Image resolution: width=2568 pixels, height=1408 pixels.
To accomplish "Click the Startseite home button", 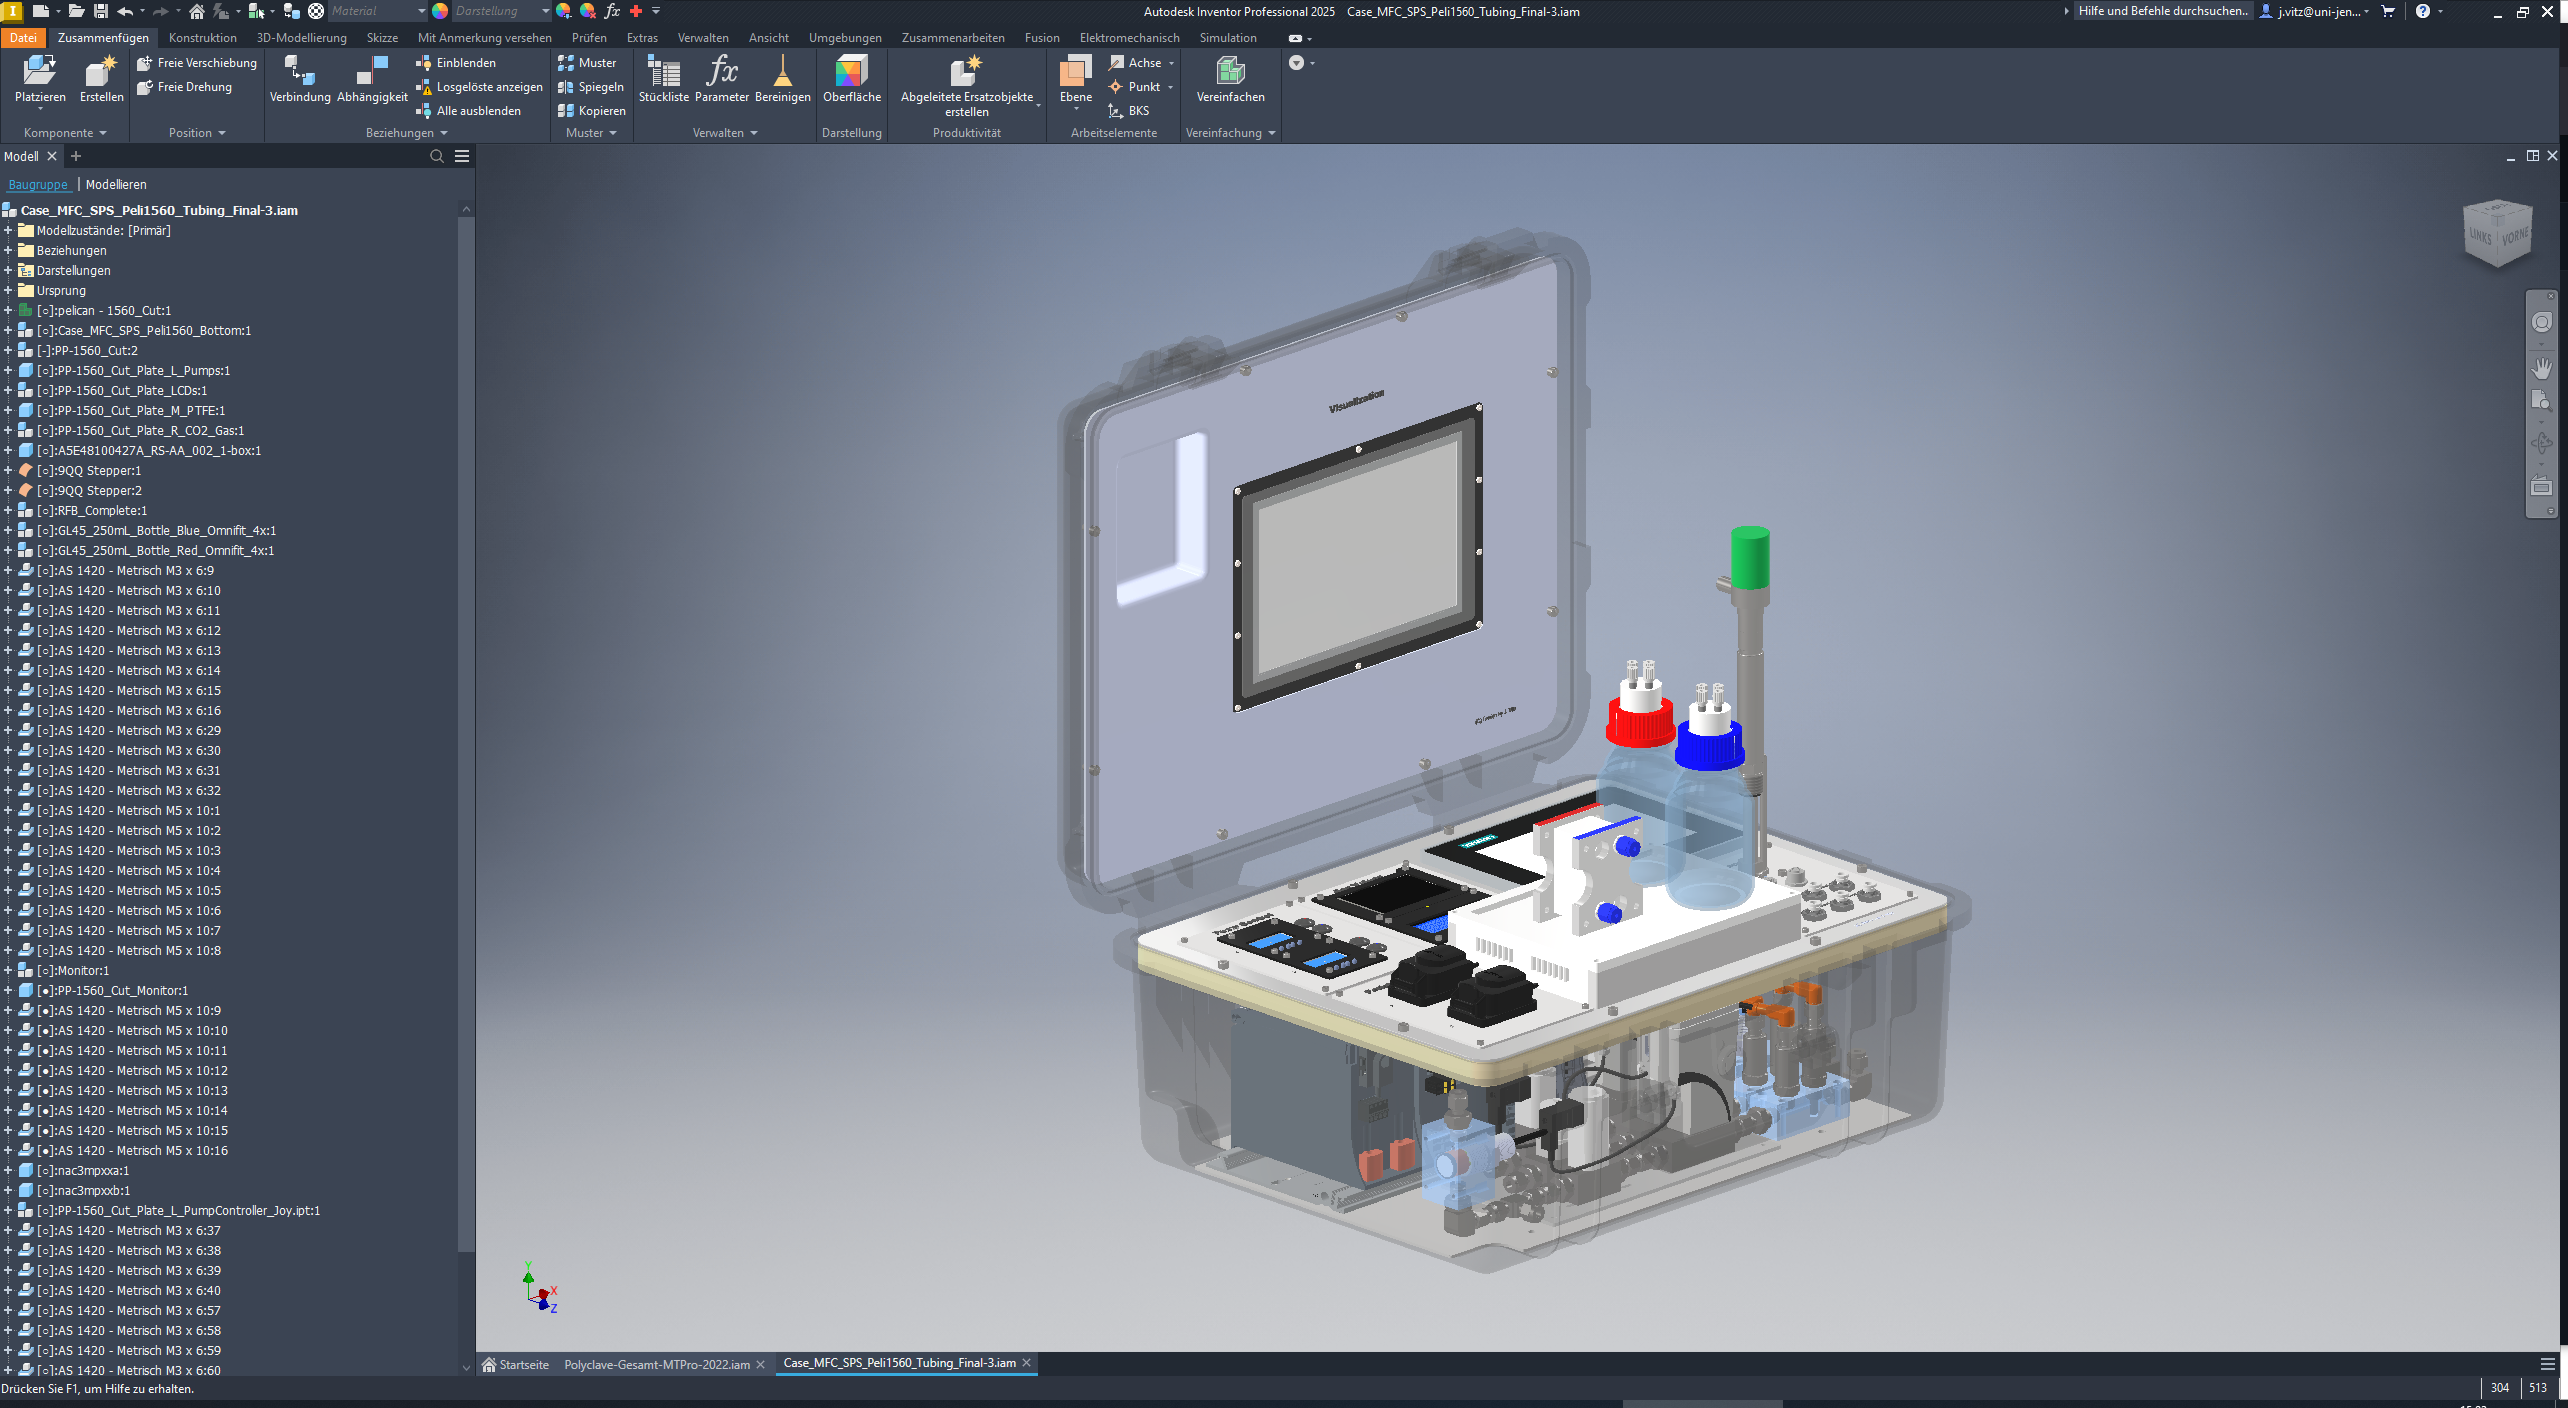I will pos(515,1364).
